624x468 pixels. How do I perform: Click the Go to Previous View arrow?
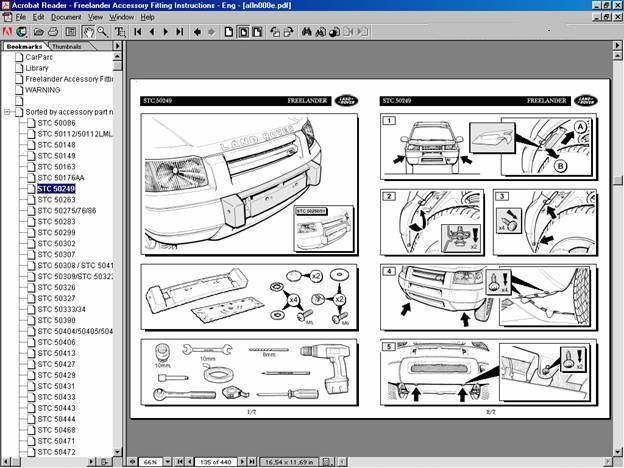197,32
